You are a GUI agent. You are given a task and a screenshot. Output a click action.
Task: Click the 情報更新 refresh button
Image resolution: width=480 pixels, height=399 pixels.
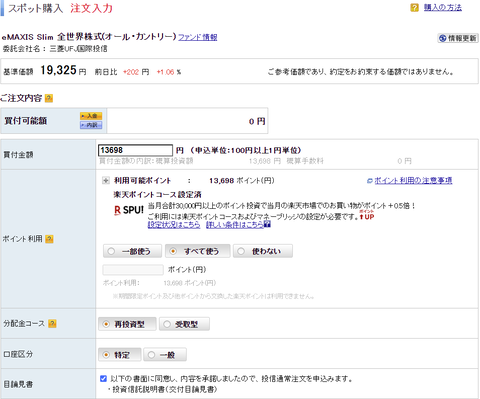point(458,38)
